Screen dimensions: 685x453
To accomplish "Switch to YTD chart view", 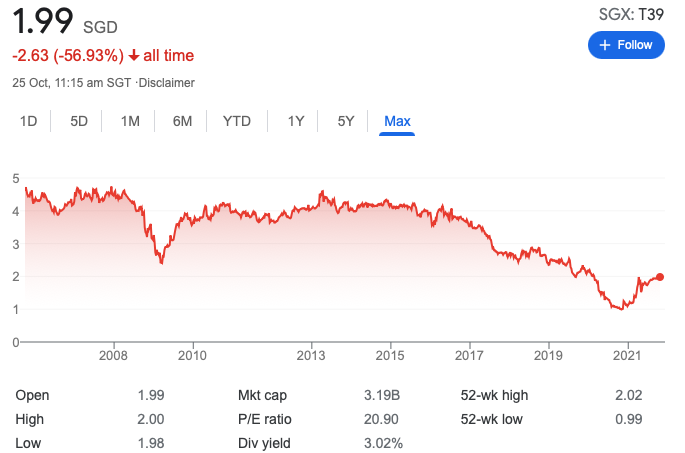I will coord(237,122).
